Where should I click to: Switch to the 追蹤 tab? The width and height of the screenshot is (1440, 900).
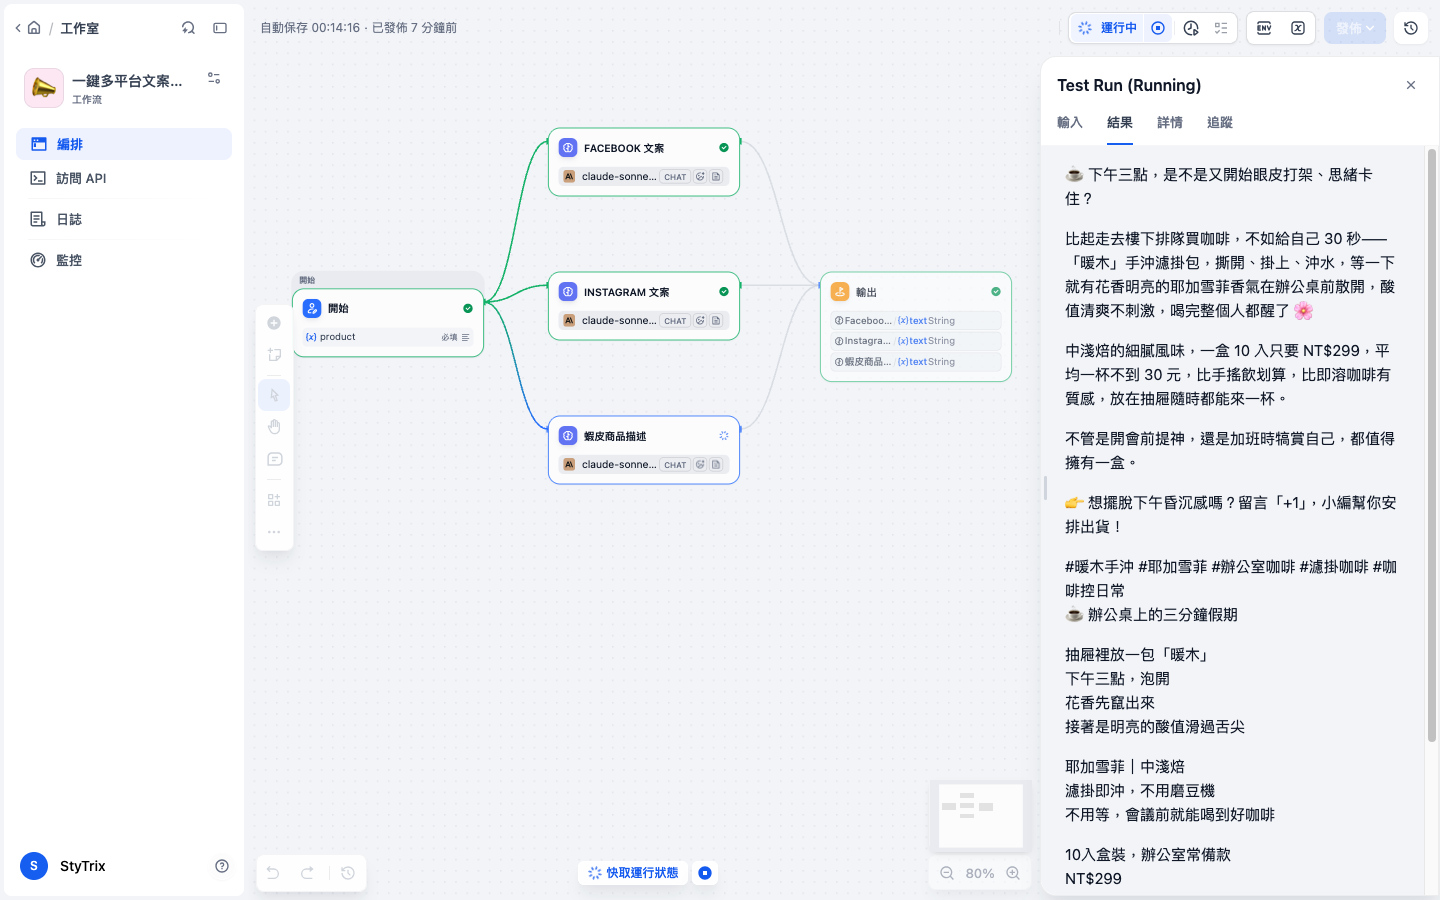pyautogui.click(x=1220, y=122)
